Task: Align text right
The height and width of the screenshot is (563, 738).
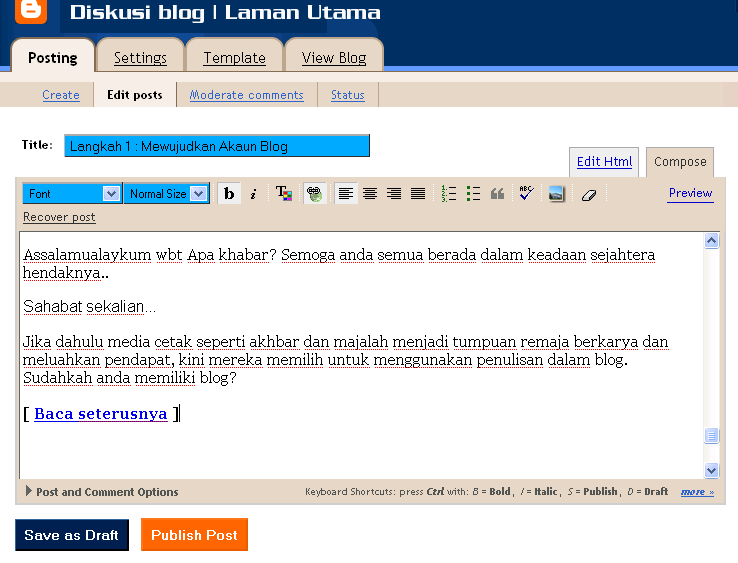Action: pyautogui.click(x=394, y=193)
